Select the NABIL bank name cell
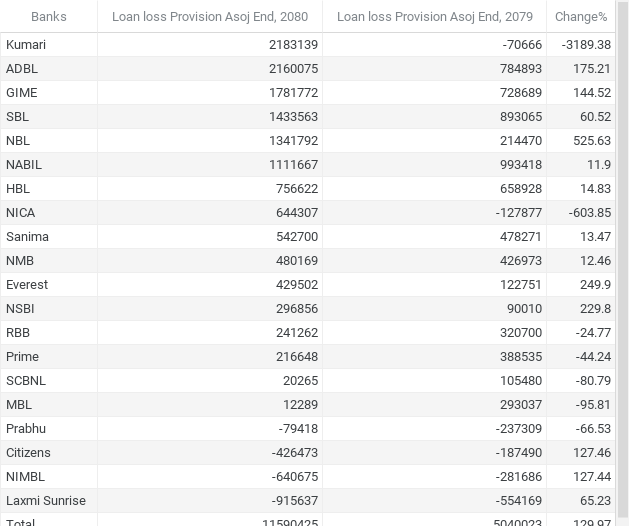 [x=24, y=165]
